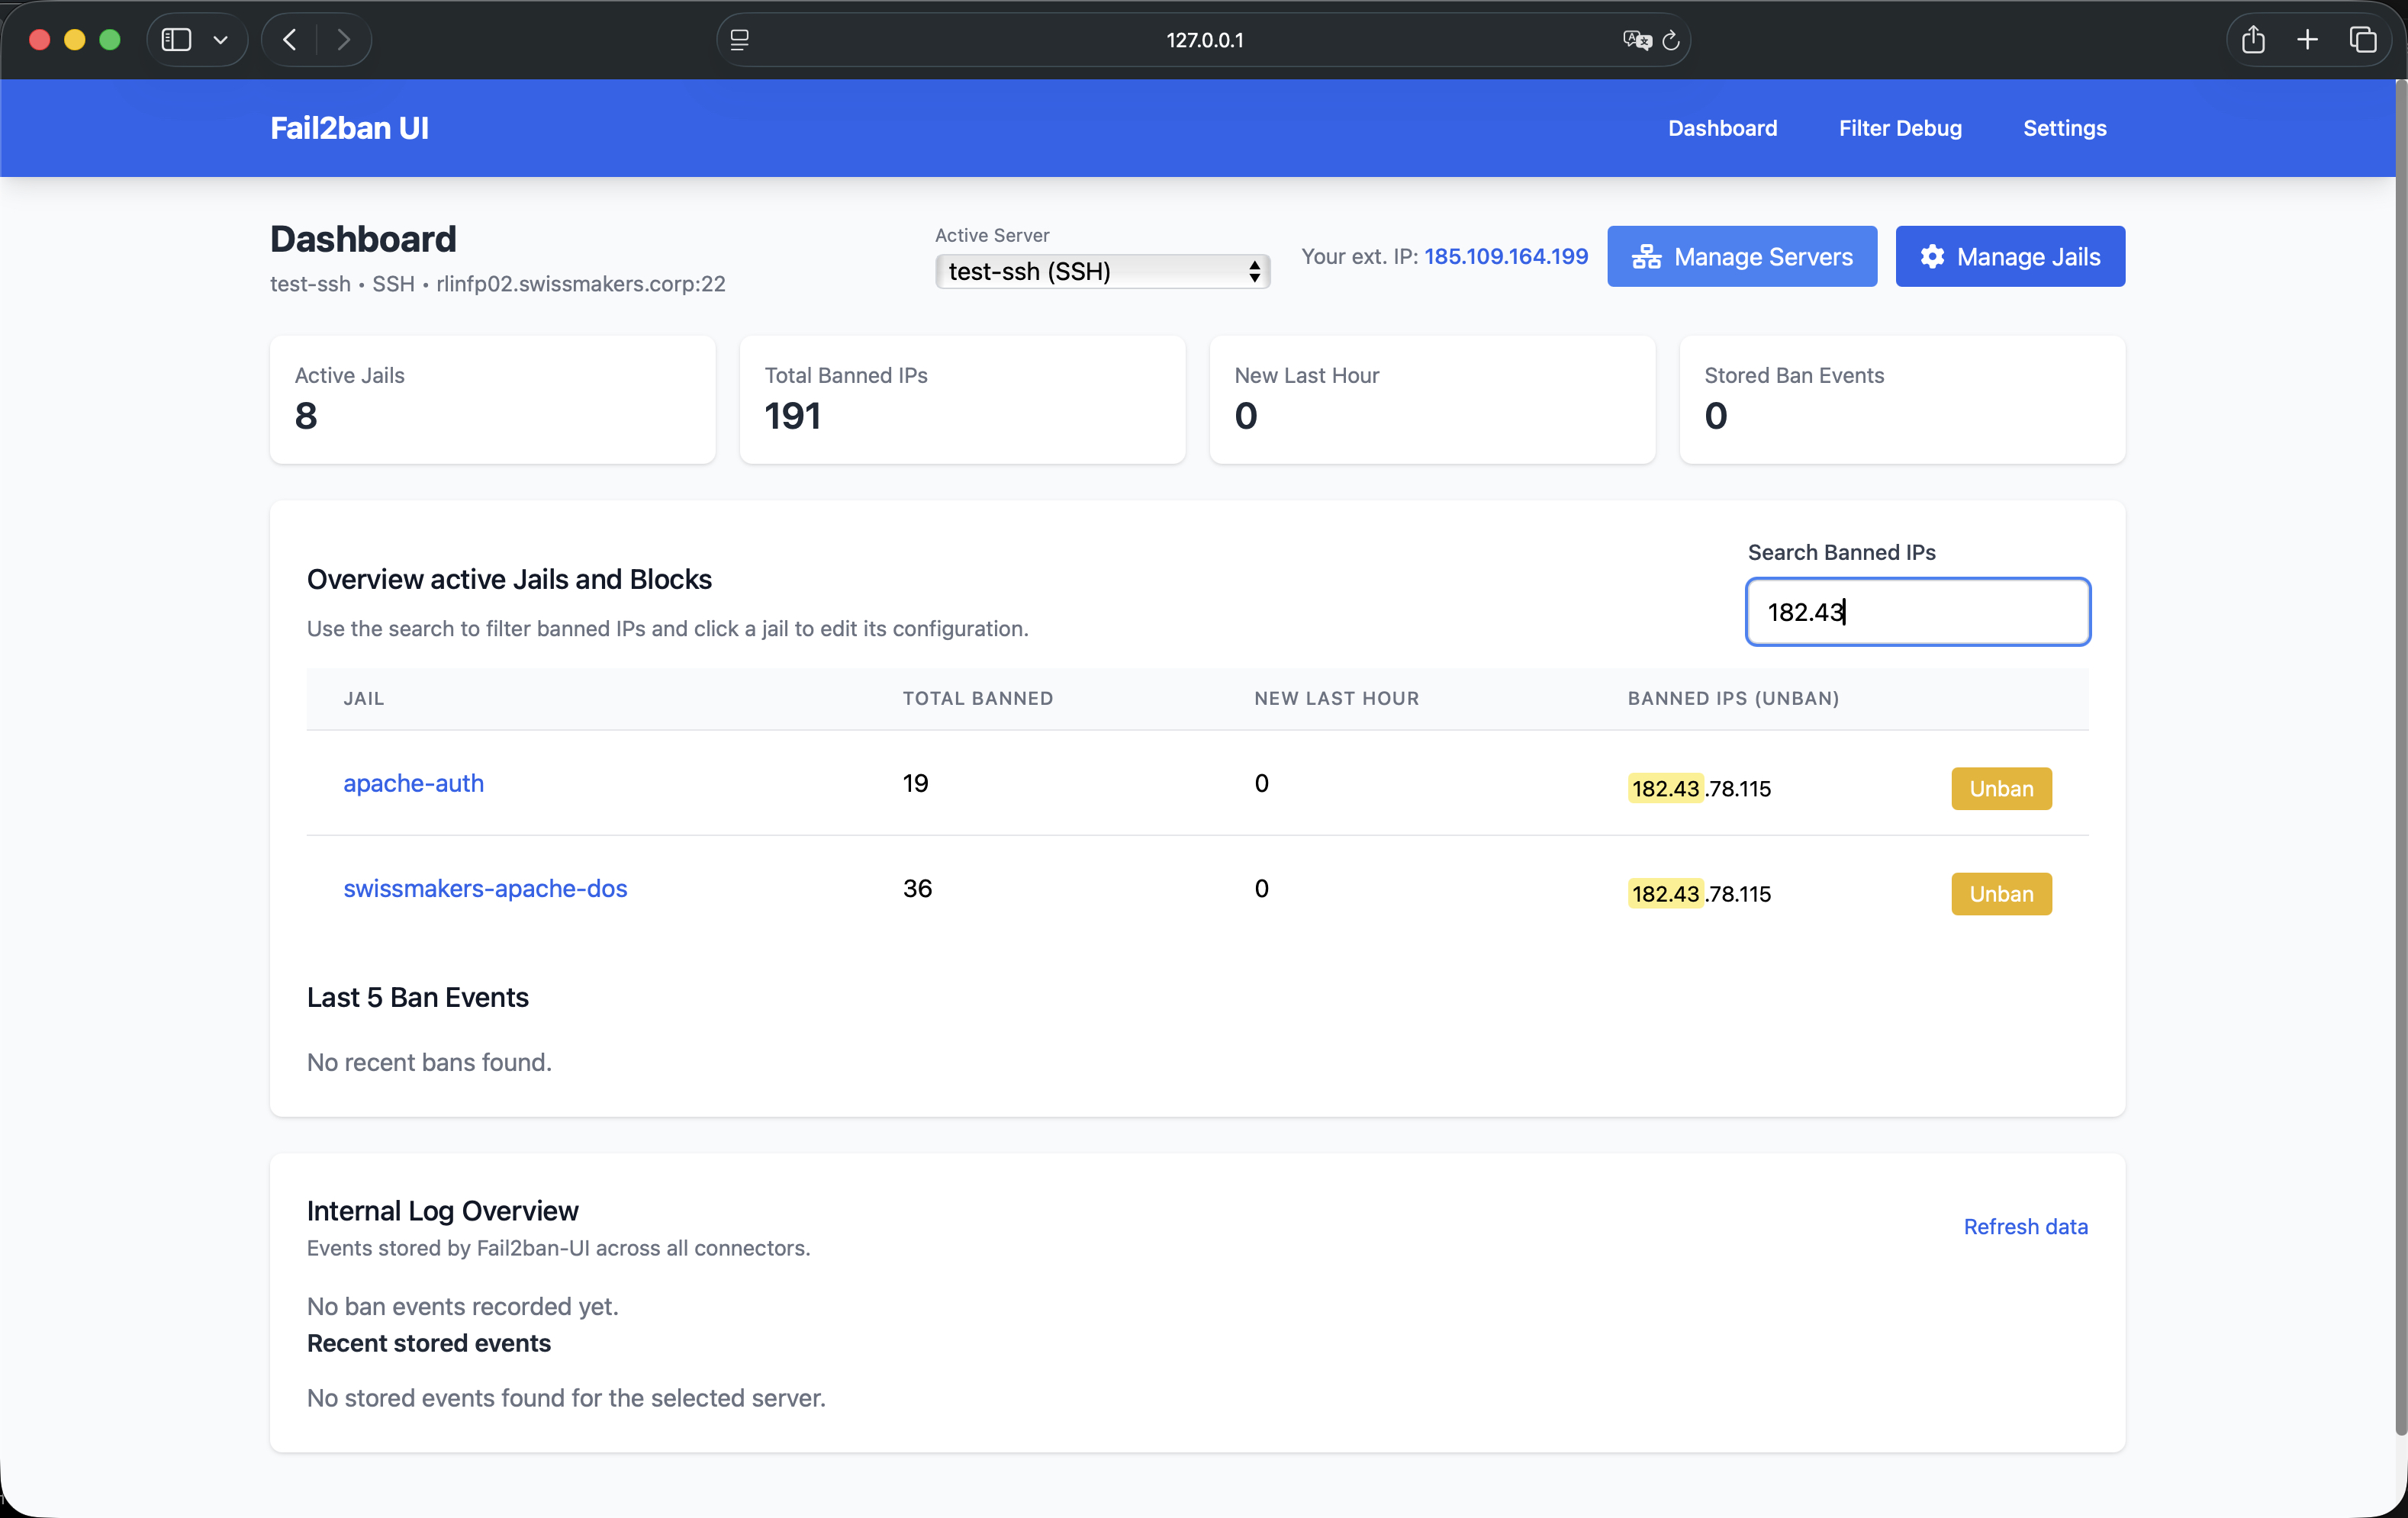Unban the IP in apache-auth jail

click(2001, 788)
